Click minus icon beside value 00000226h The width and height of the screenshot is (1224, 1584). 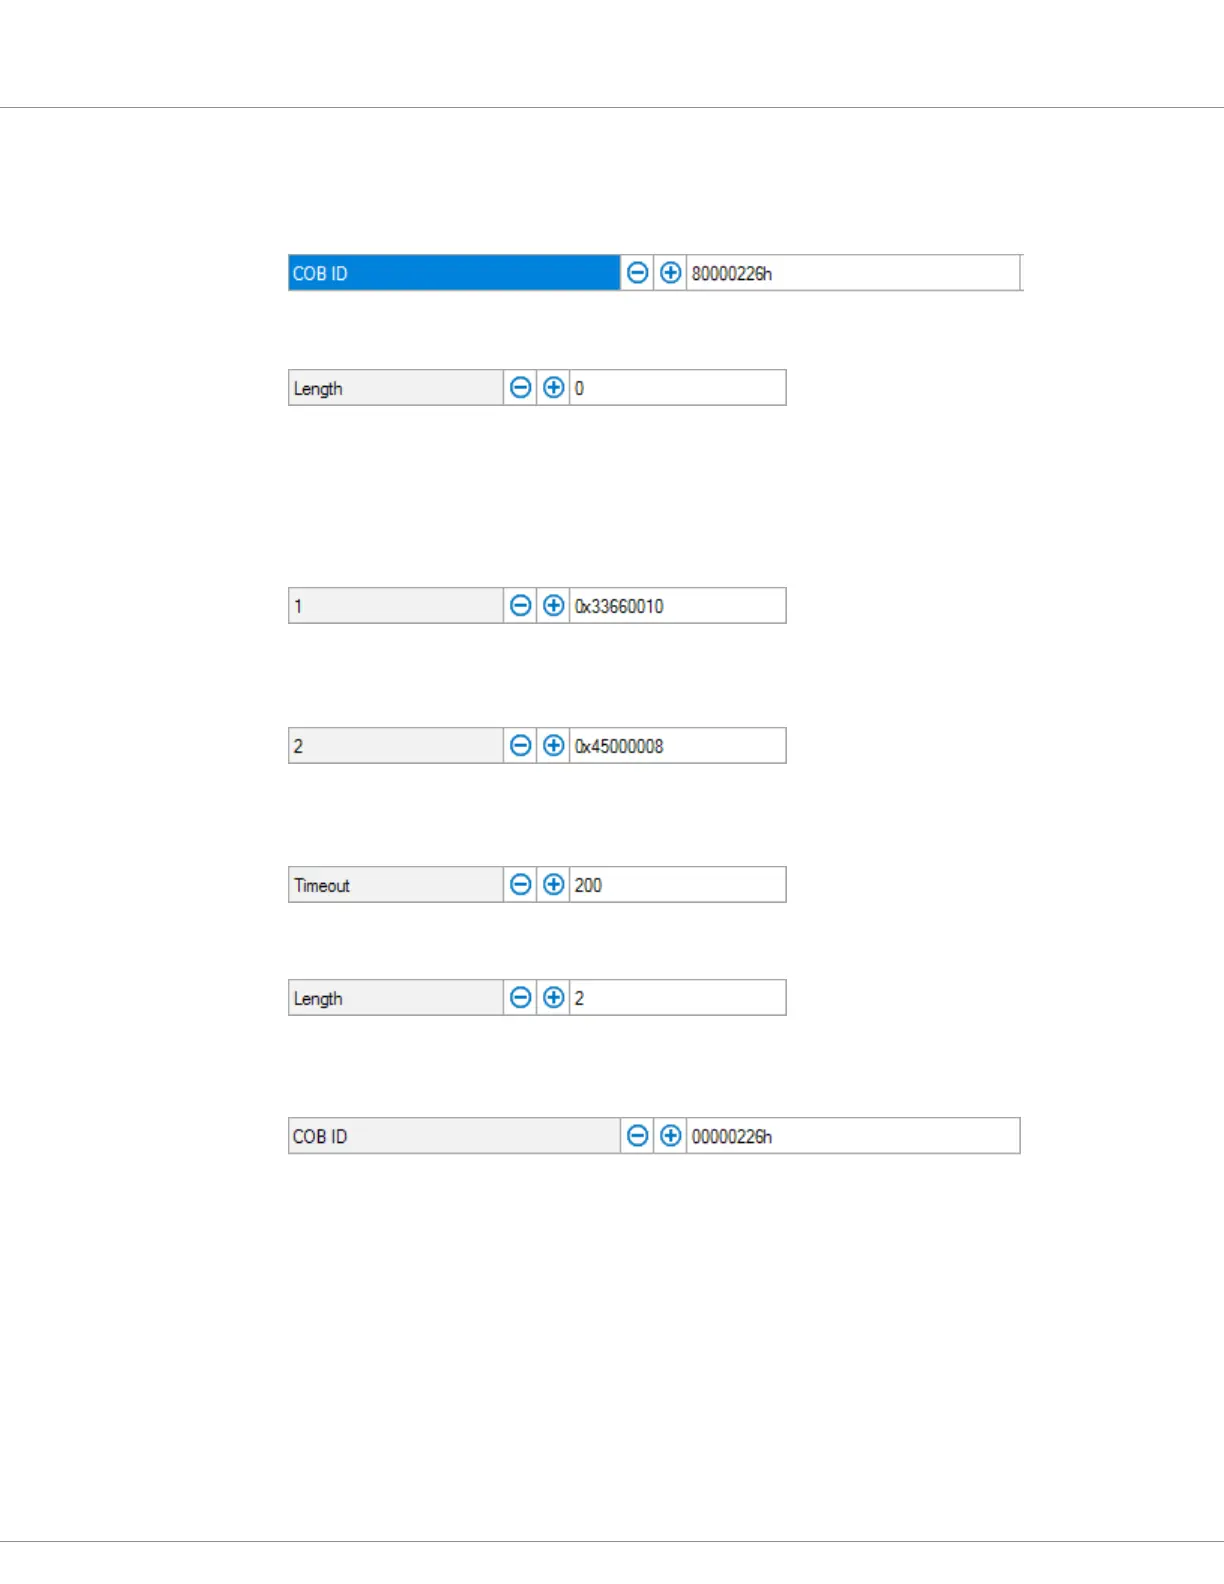point(637,1136)
